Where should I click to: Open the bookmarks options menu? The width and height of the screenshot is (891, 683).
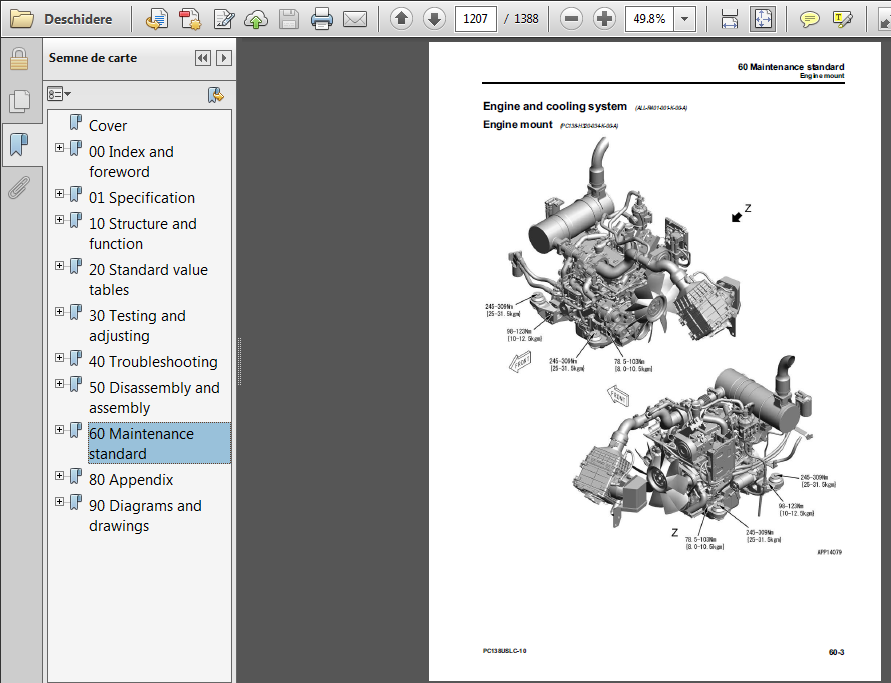click(59, 94)
